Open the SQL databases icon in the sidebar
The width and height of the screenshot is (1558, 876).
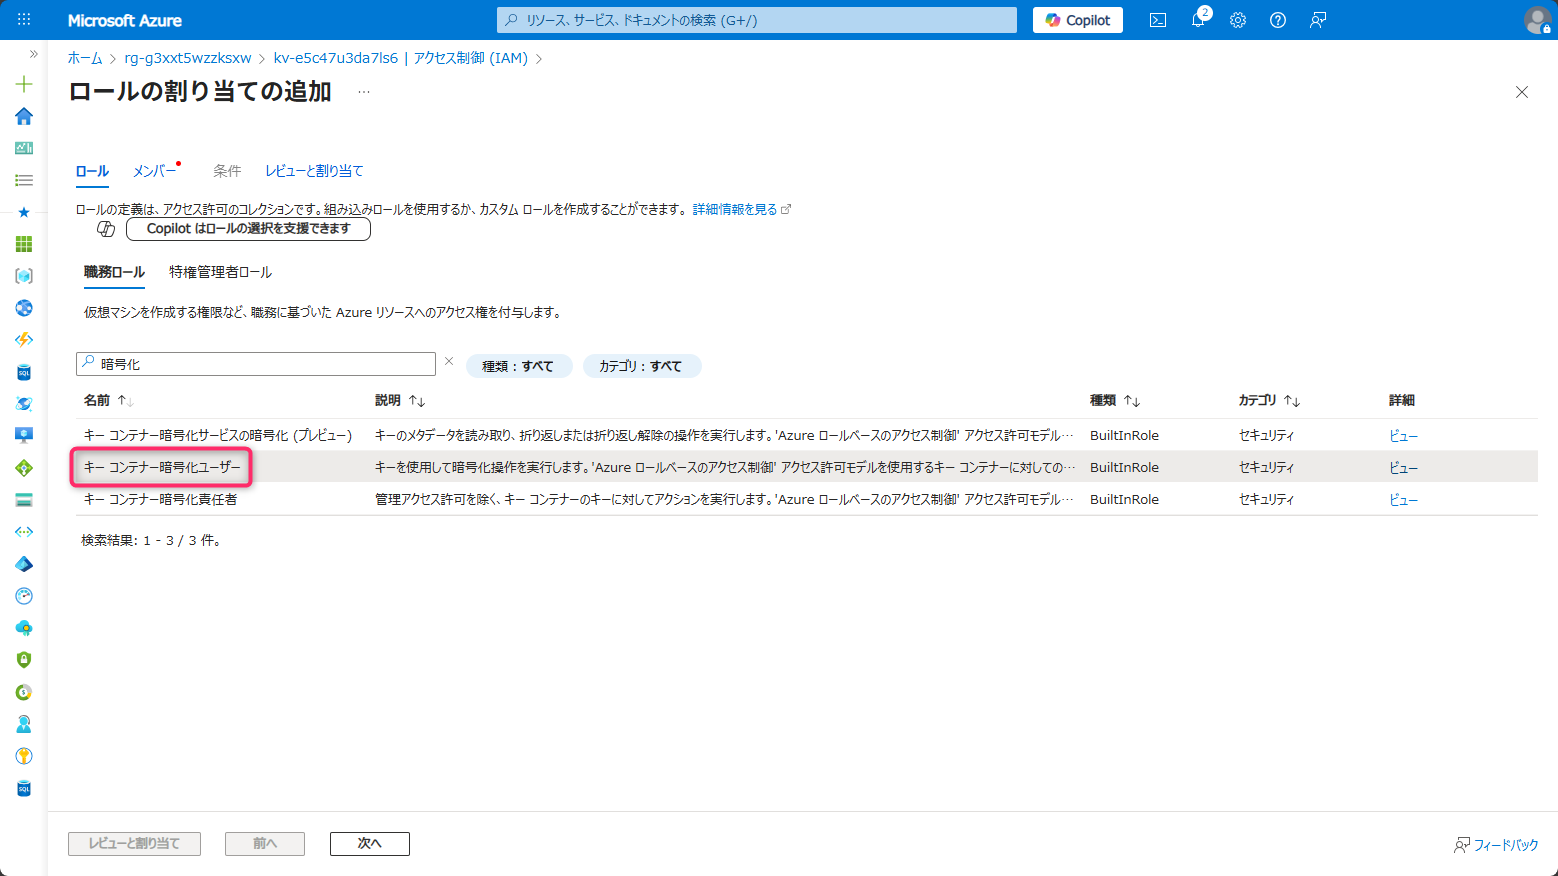click(x=23, y=372)
